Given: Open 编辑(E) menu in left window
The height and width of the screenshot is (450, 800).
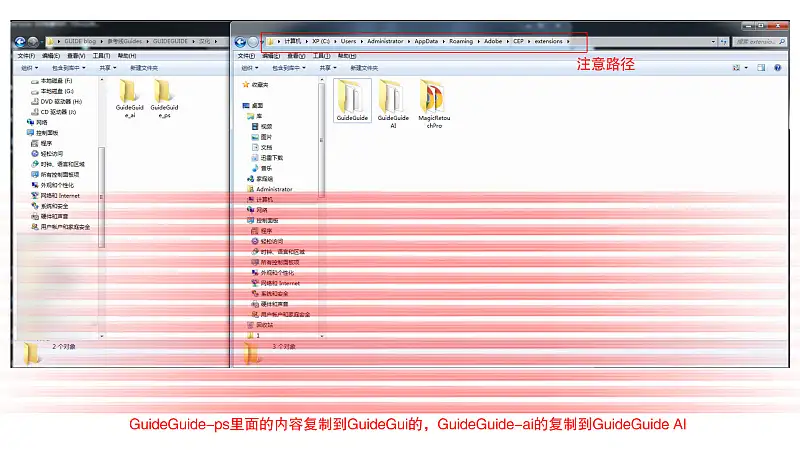Looking at the screenshot, I should (51, 56).
